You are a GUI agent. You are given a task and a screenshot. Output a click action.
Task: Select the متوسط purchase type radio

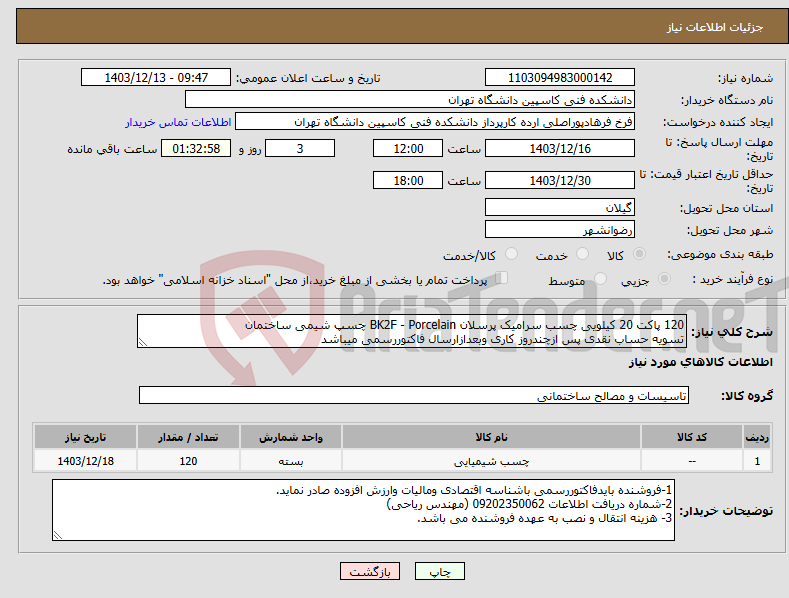click(600, 279)
